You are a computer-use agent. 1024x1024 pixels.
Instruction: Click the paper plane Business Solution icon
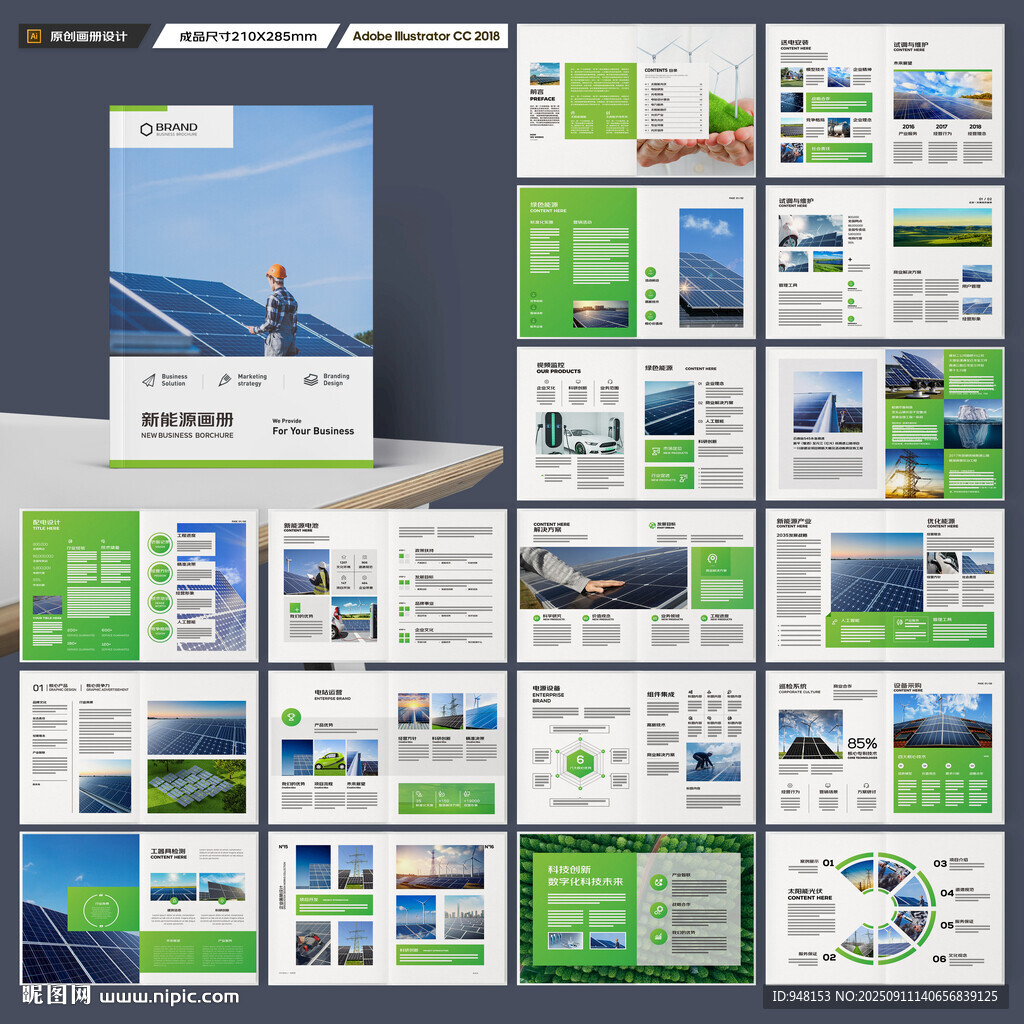(149, 380)
